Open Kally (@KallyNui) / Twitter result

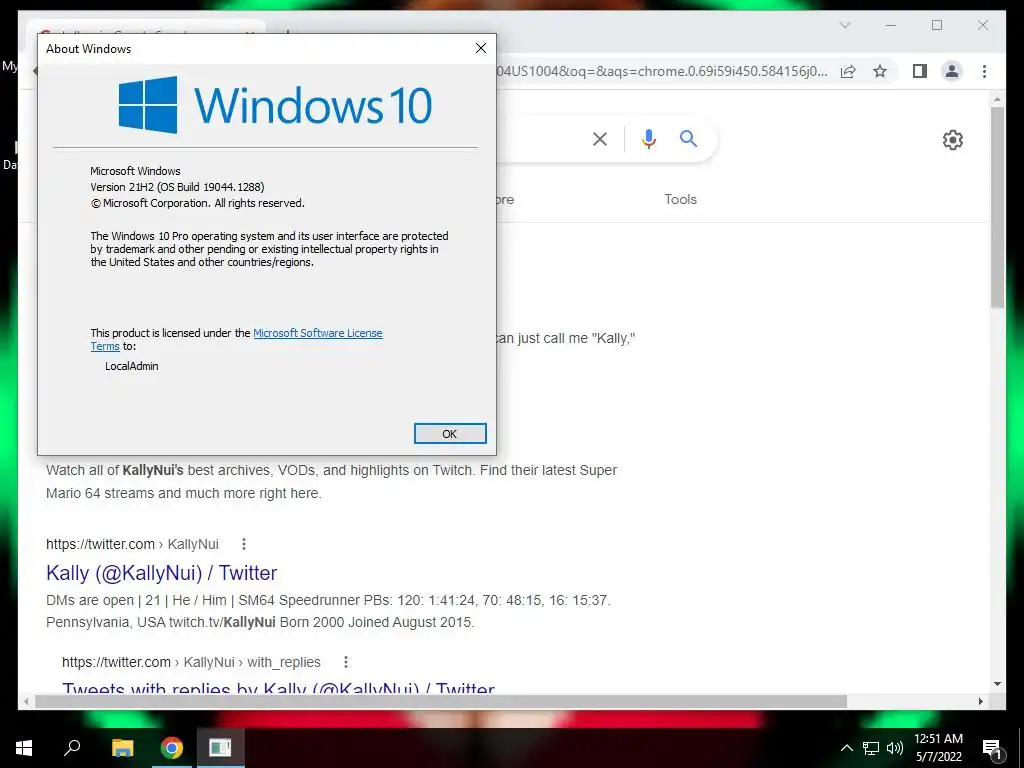[161, 573]
